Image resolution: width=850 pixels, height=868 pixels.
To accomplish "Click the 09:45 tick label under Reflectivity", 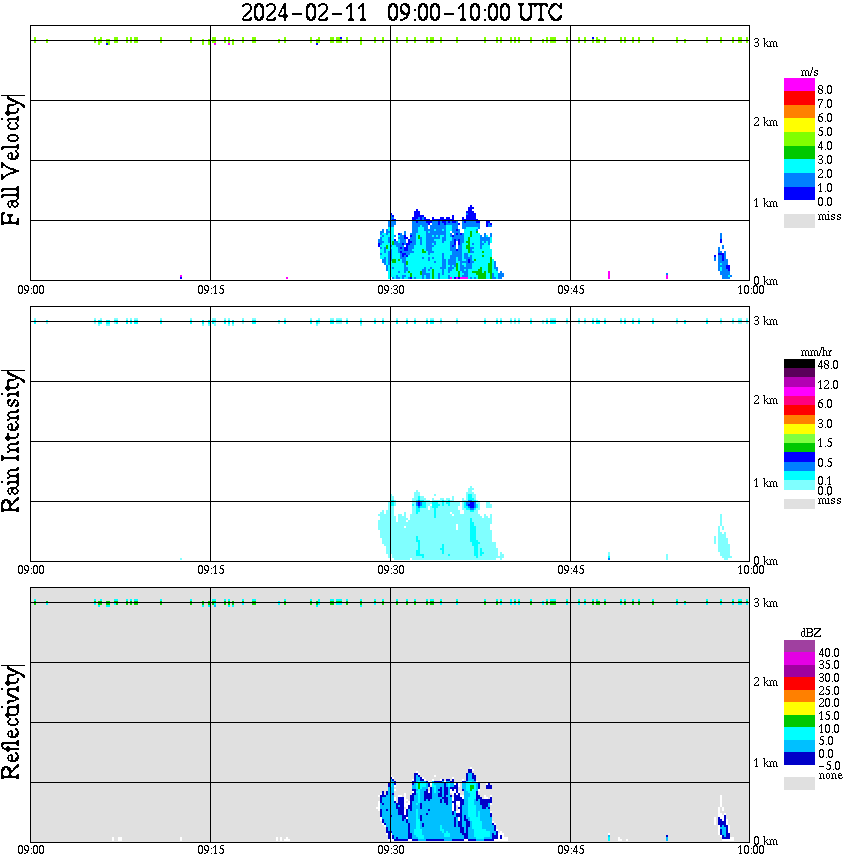I will 571,850.
